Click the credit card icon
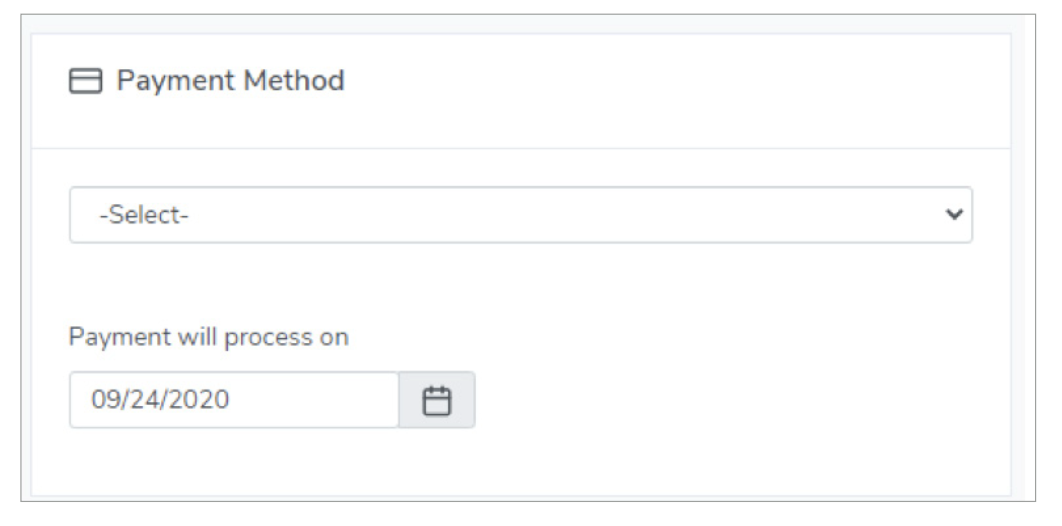1062x526 pixels. [86, 82]
